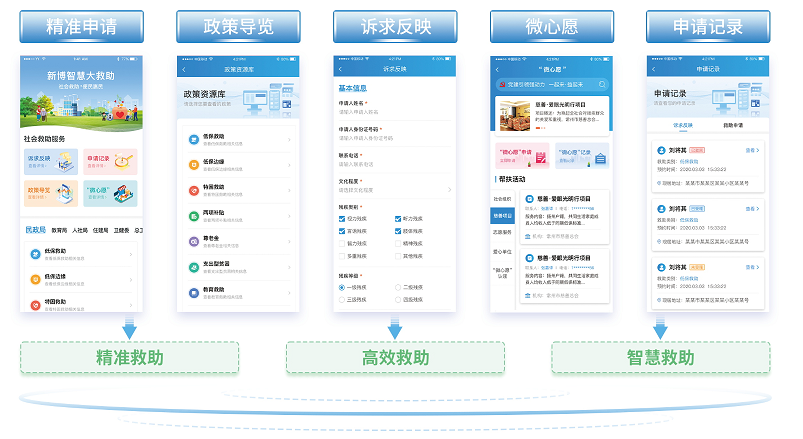Viewport: 803px width, 439px height.
Task: Tap green 两项补贴 icon in 政策资源库 list
Action: click(194, 216)
